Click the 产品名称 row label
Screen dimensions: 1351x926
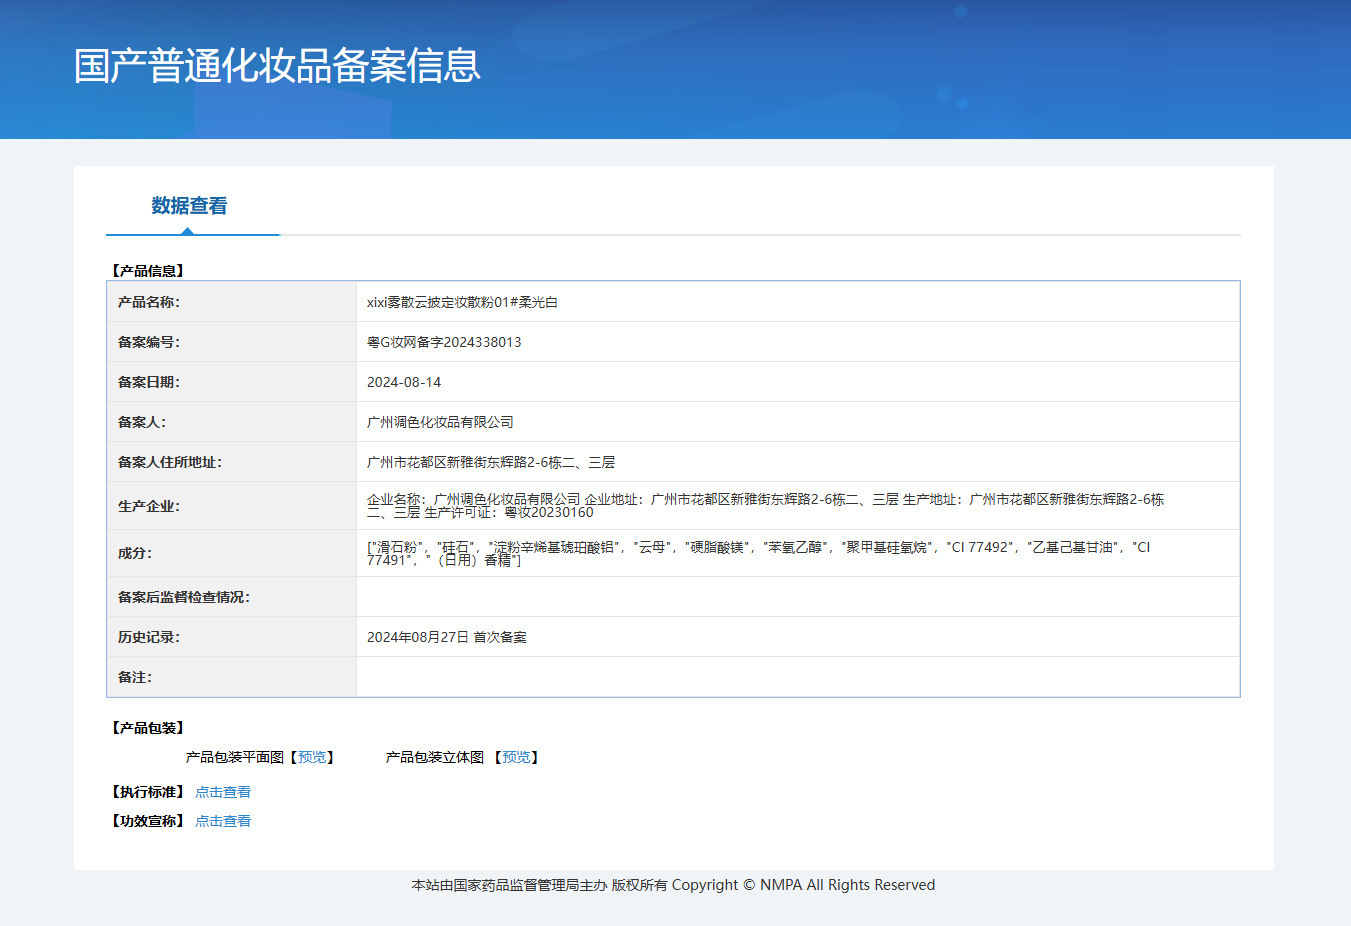click(149, 302)
